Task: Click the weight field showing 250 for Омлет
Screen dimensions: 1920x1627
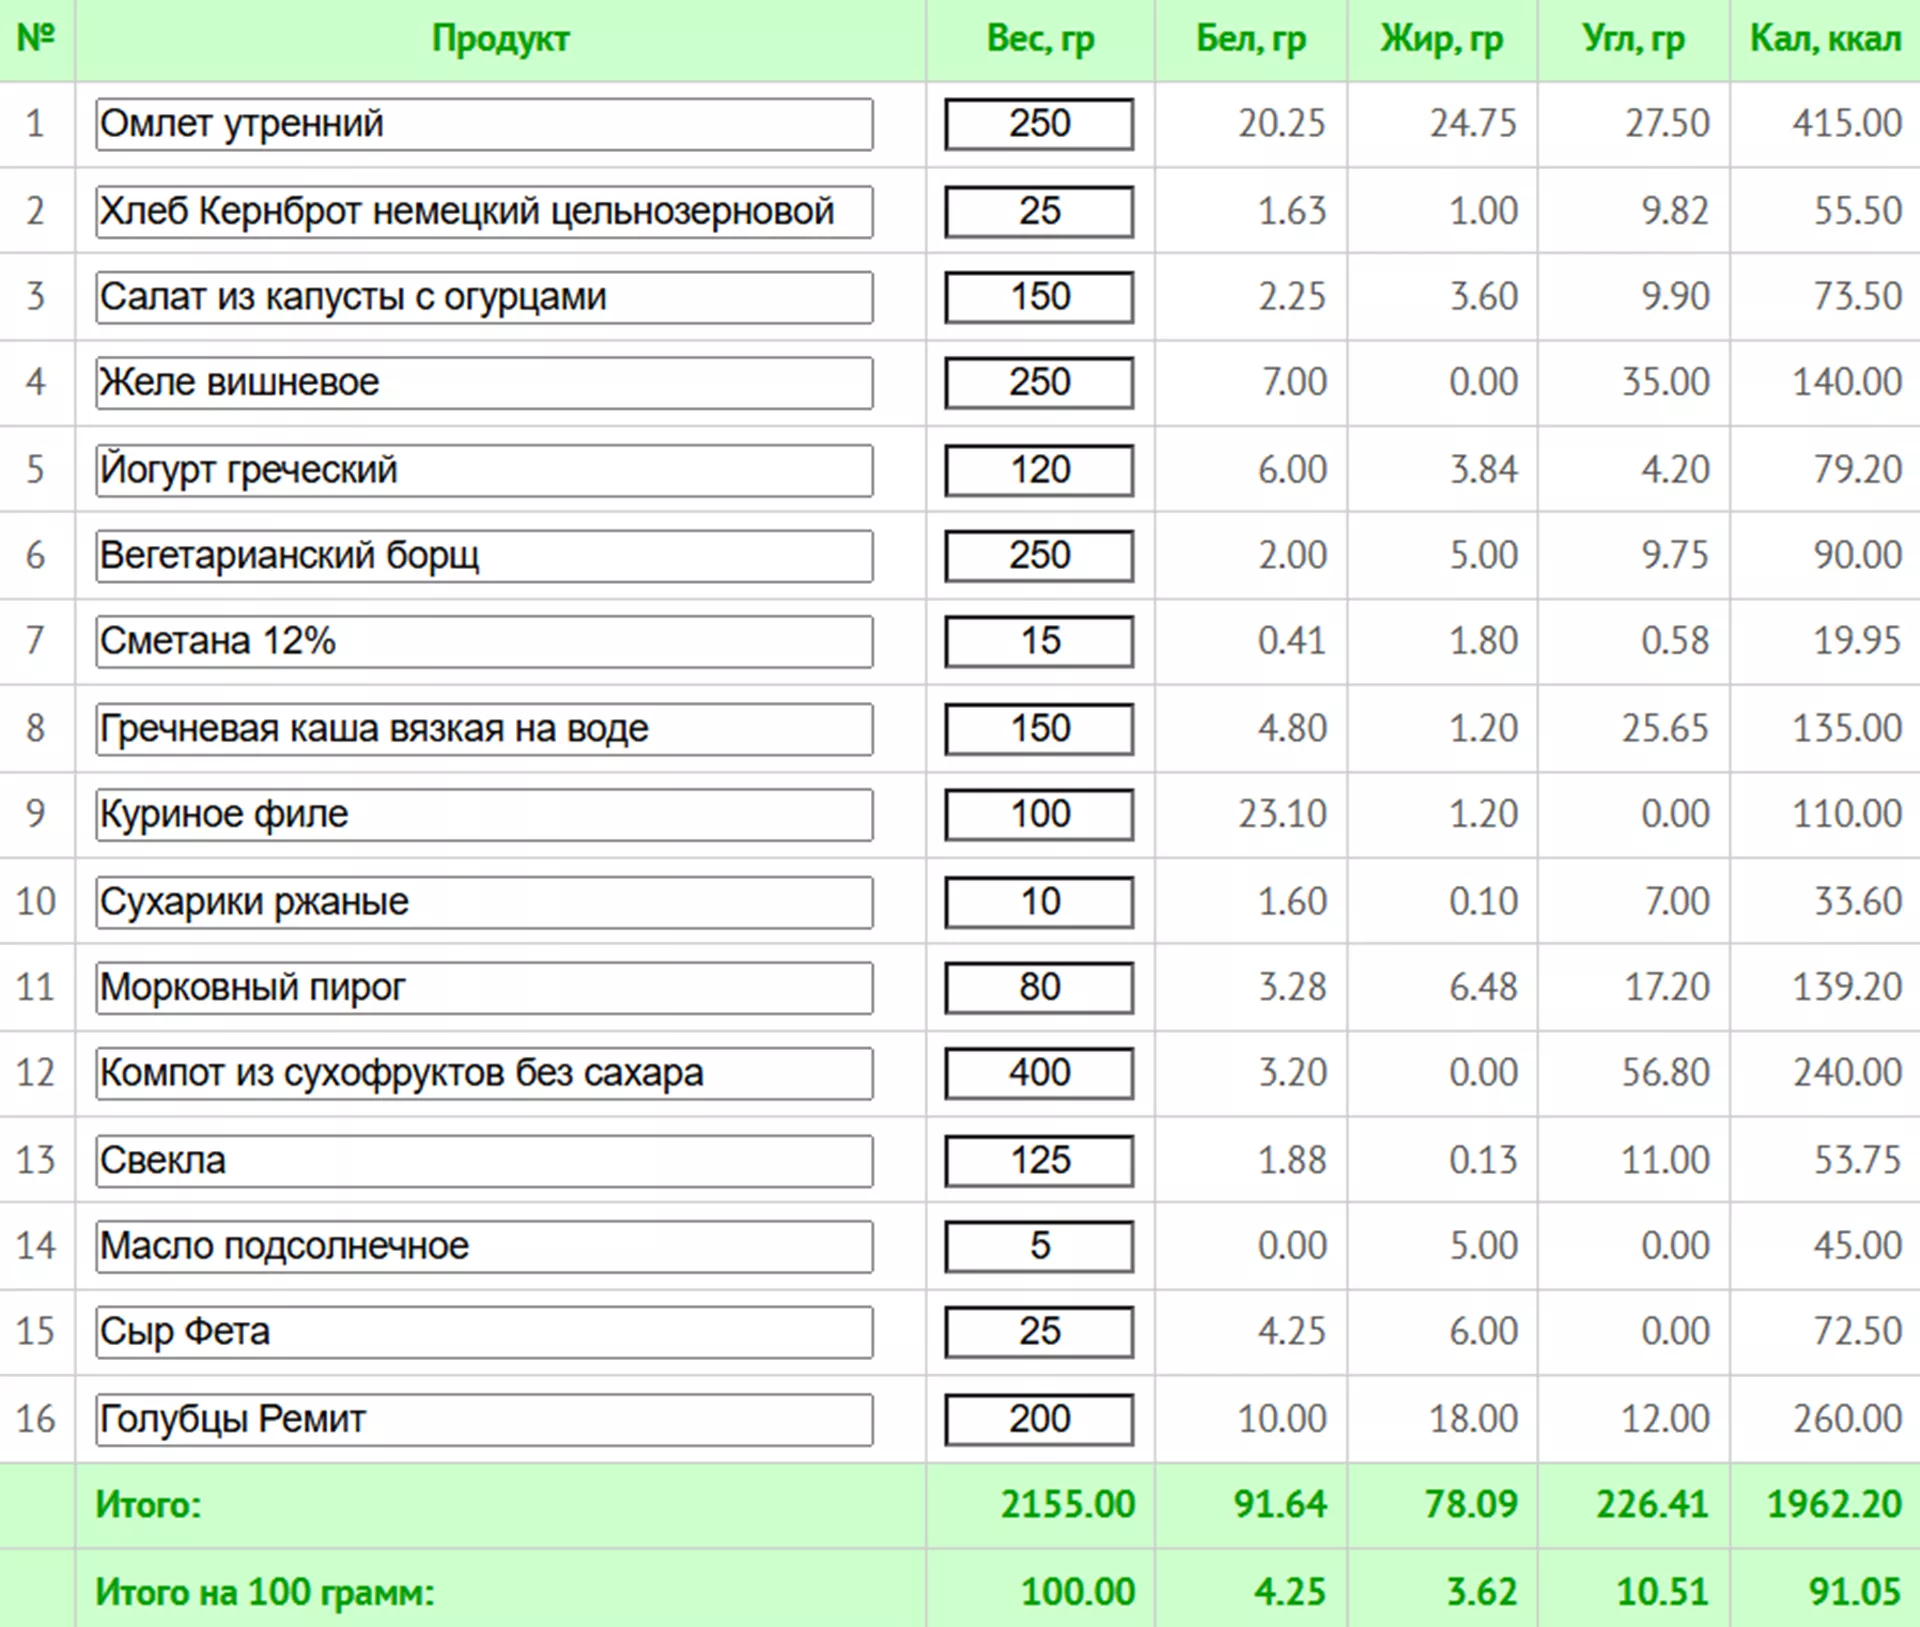Action: click(x=1039, y=124)
